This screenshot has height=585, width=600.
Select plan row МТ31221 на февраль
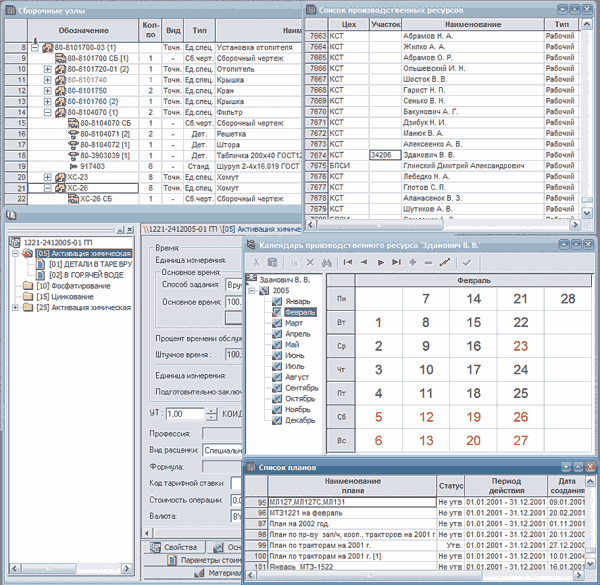pyautogui.click(x=352, y=513)
